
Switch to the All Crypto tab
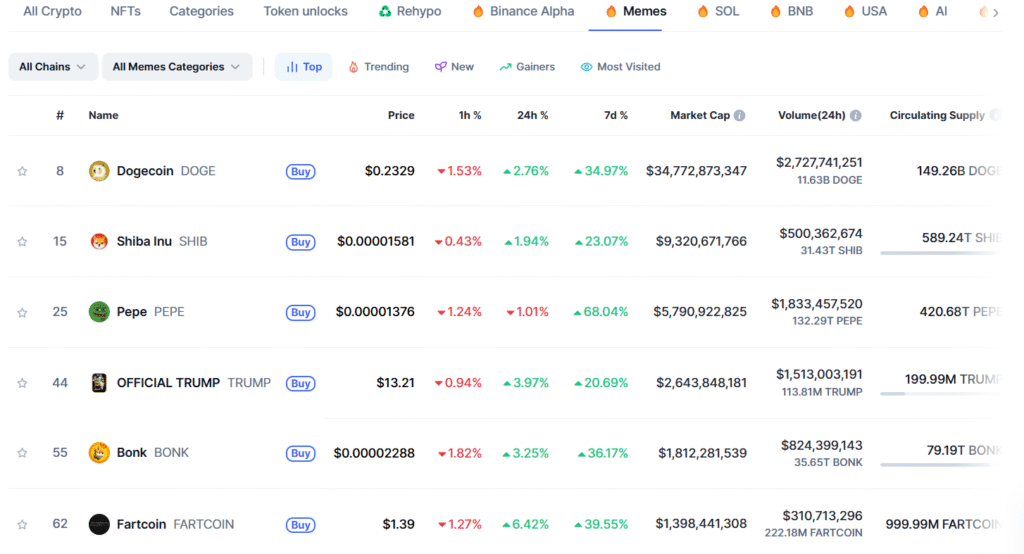(52, 11)
